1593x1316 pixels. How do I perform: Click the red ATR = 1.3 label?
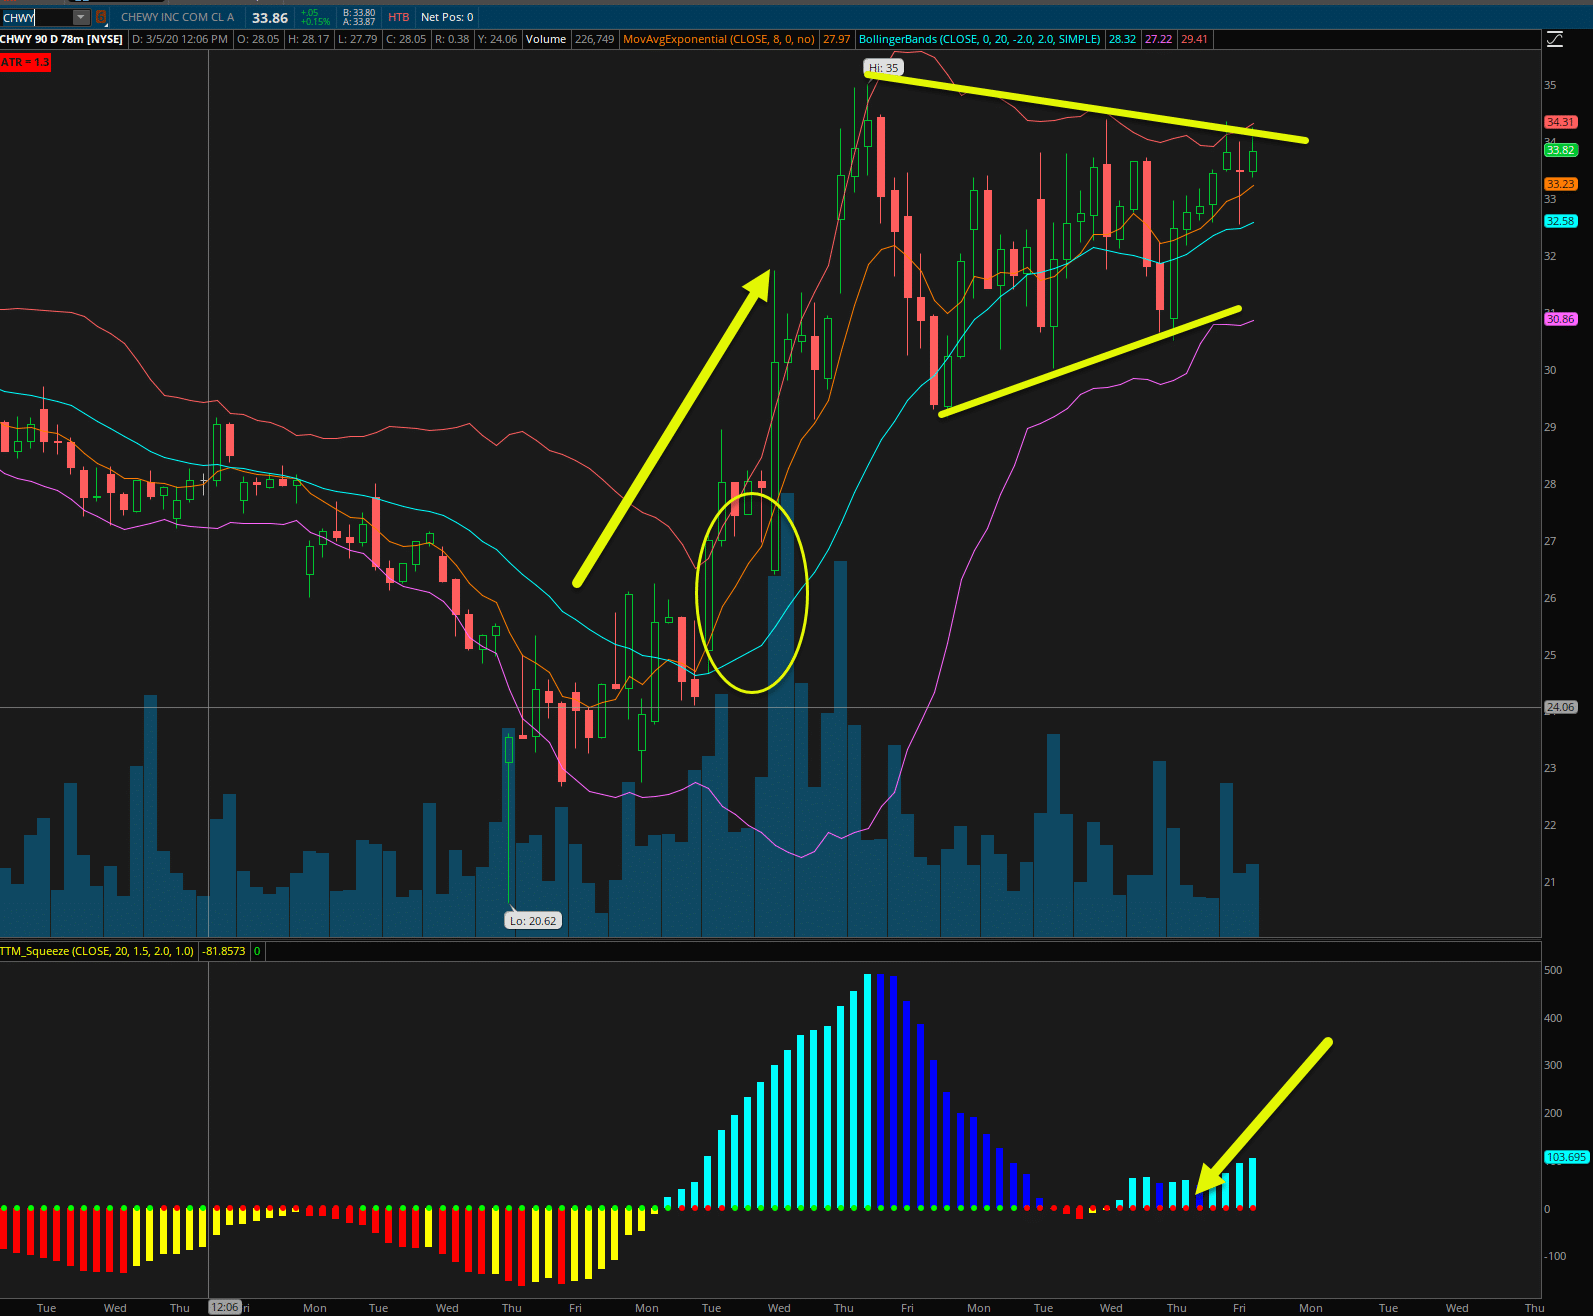pos(25,62)
